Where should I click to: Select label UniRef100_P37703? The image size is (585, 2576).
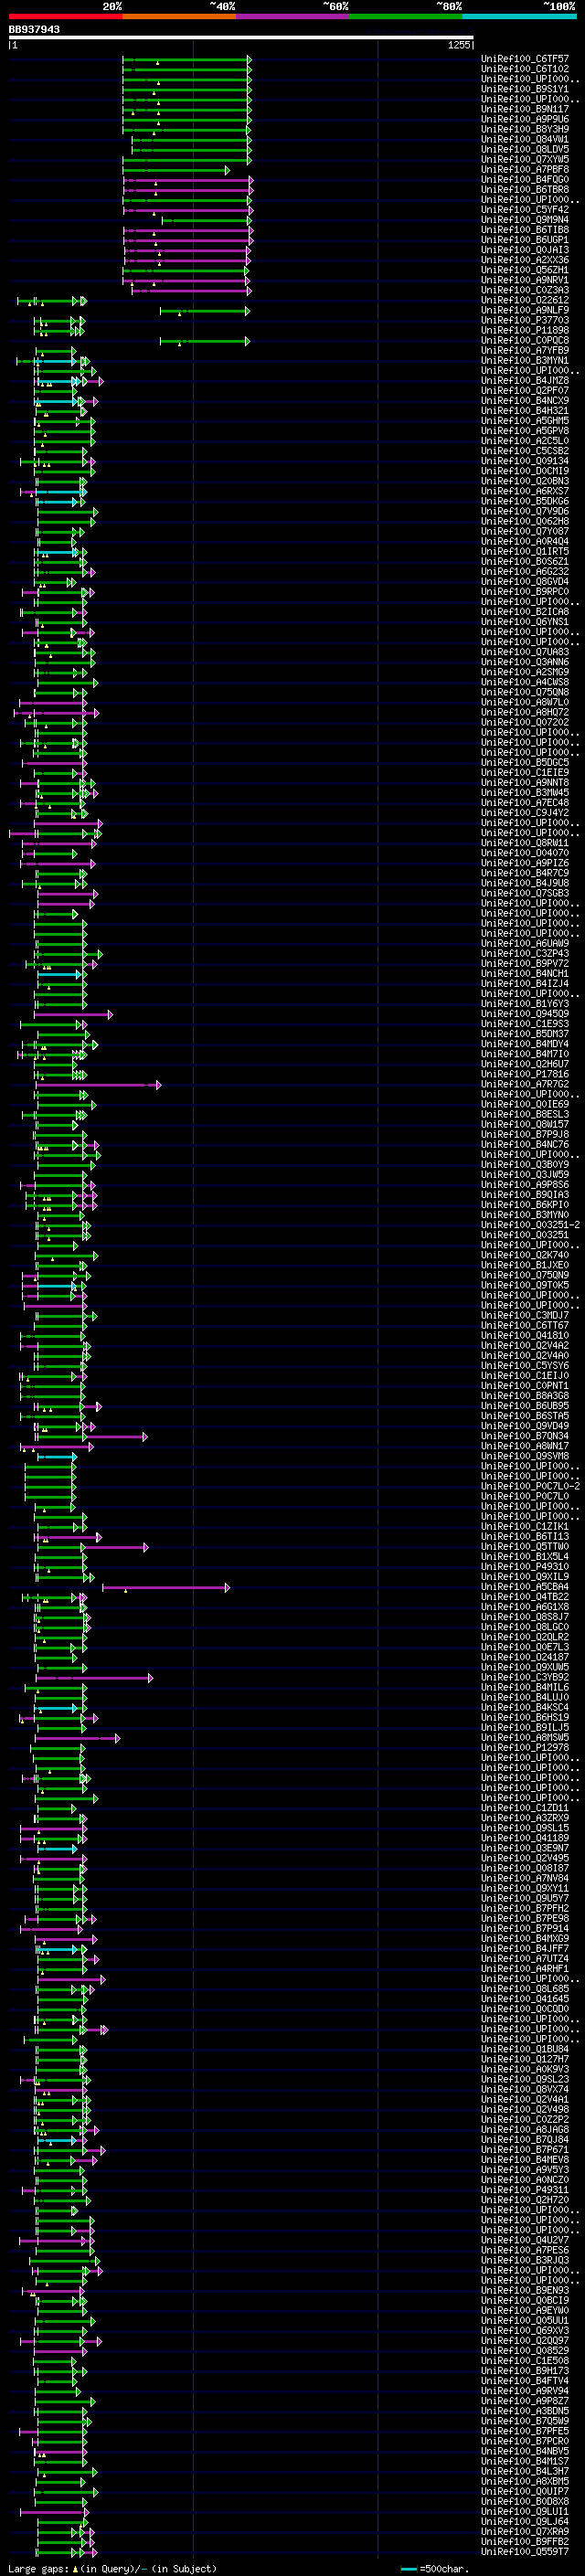pos(525,320)
